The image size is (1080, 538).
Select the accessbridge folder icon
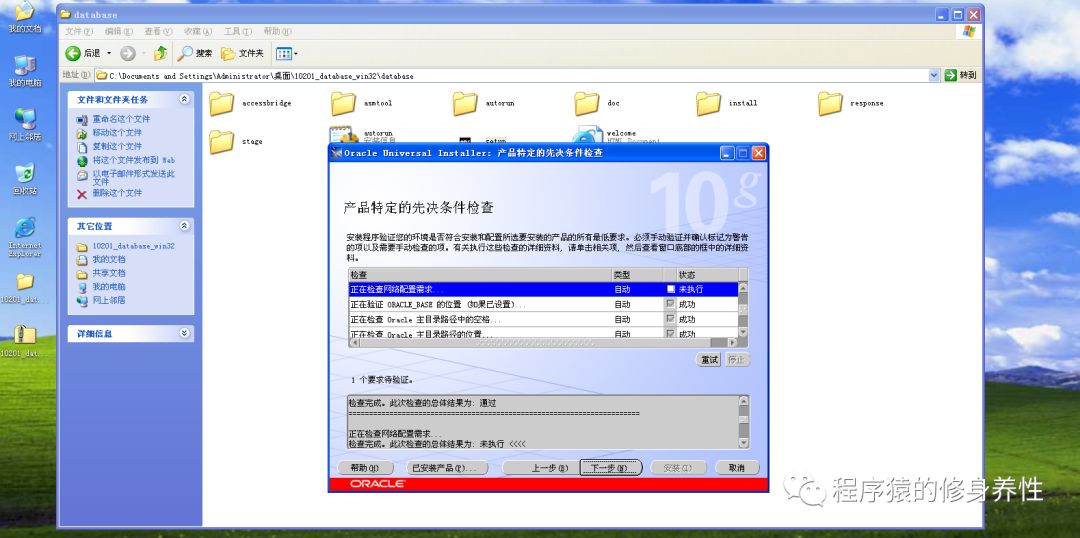tap(222, 103)
